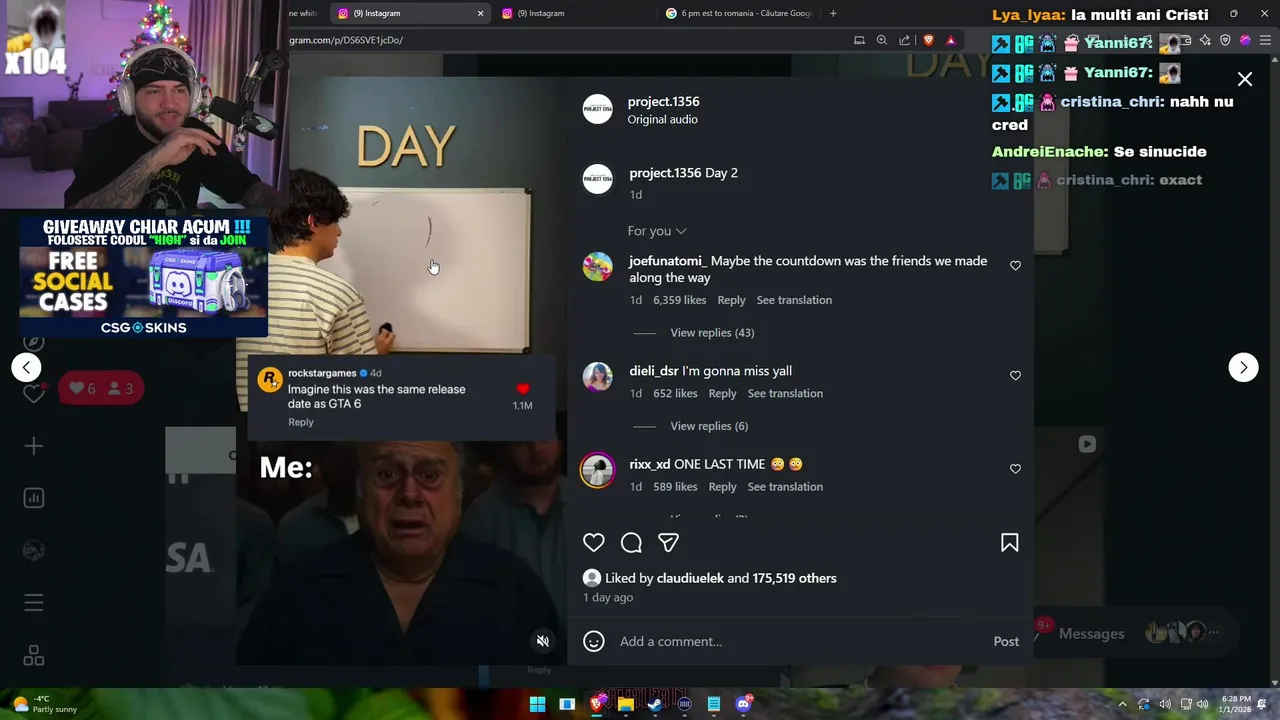The image size is (1280, 720).
Task: Open 589 likes list
Action: (675, 487)
